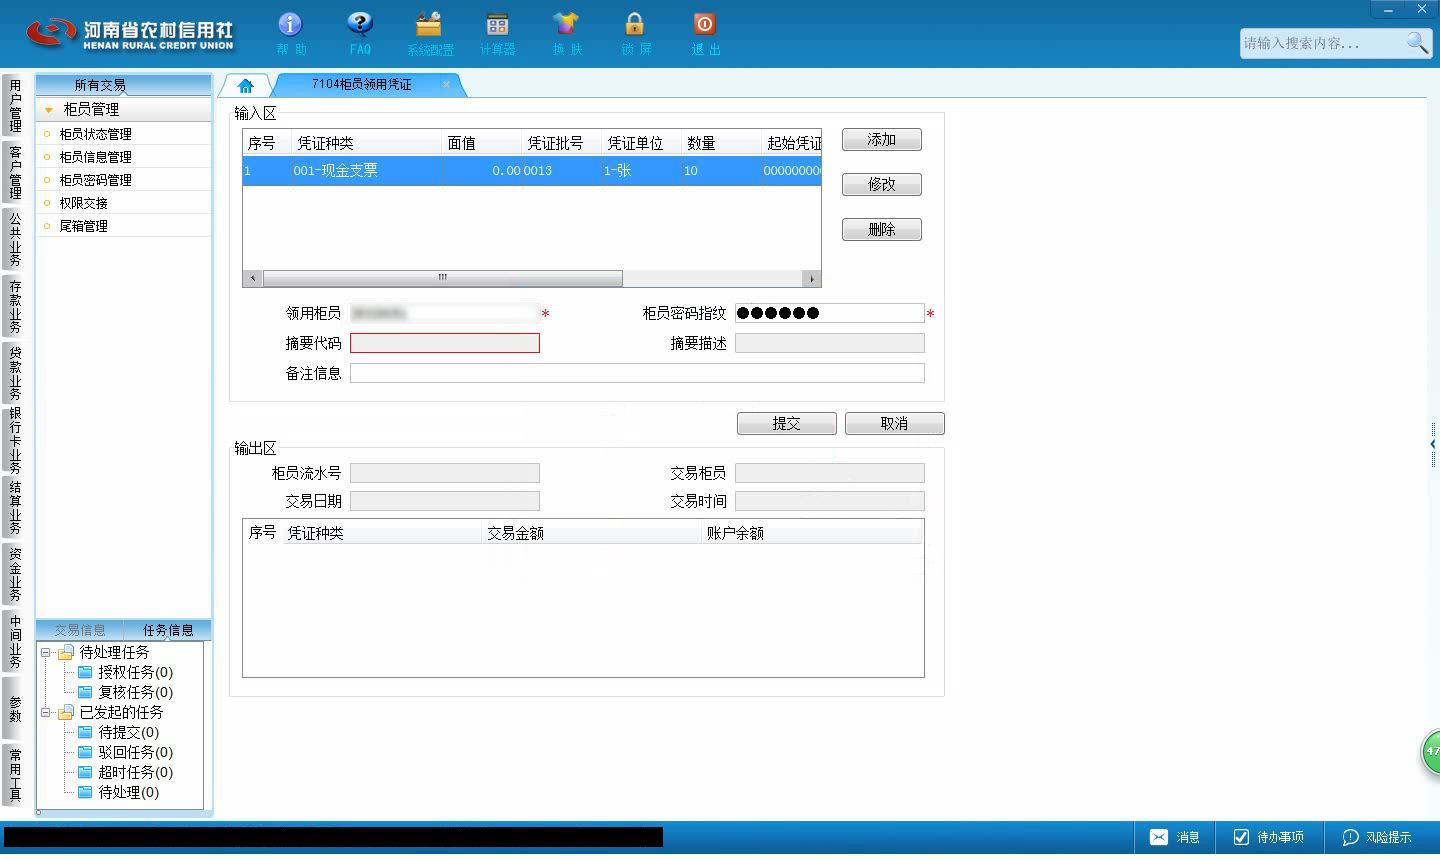The image size is (1440, 860).
Task: Collapse the 待处理任务 tree node
Action: pyautogui.click(x=46, y=652)
